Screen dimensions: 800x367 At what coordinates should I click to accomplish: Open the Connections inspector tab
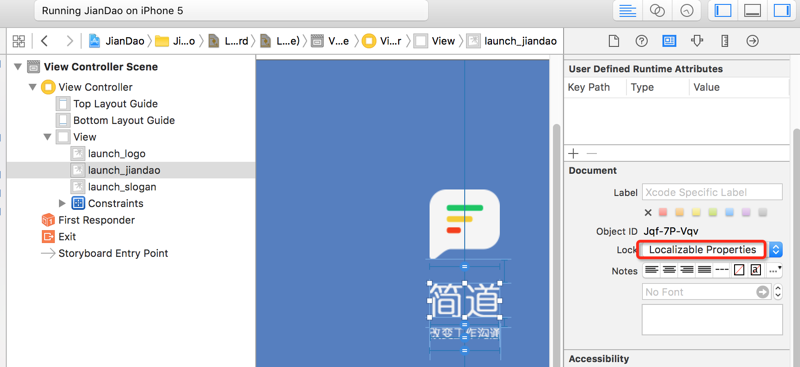tap(752, 41)
